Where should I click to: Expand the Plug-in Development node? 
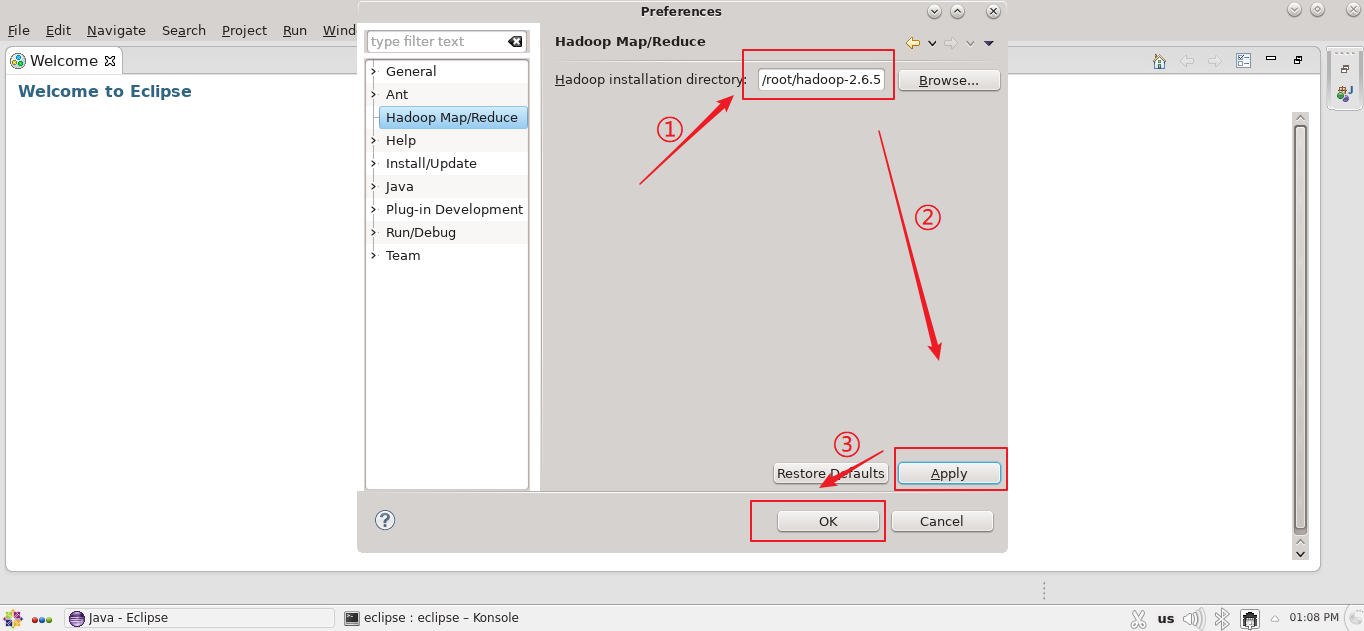click(374, 209)
